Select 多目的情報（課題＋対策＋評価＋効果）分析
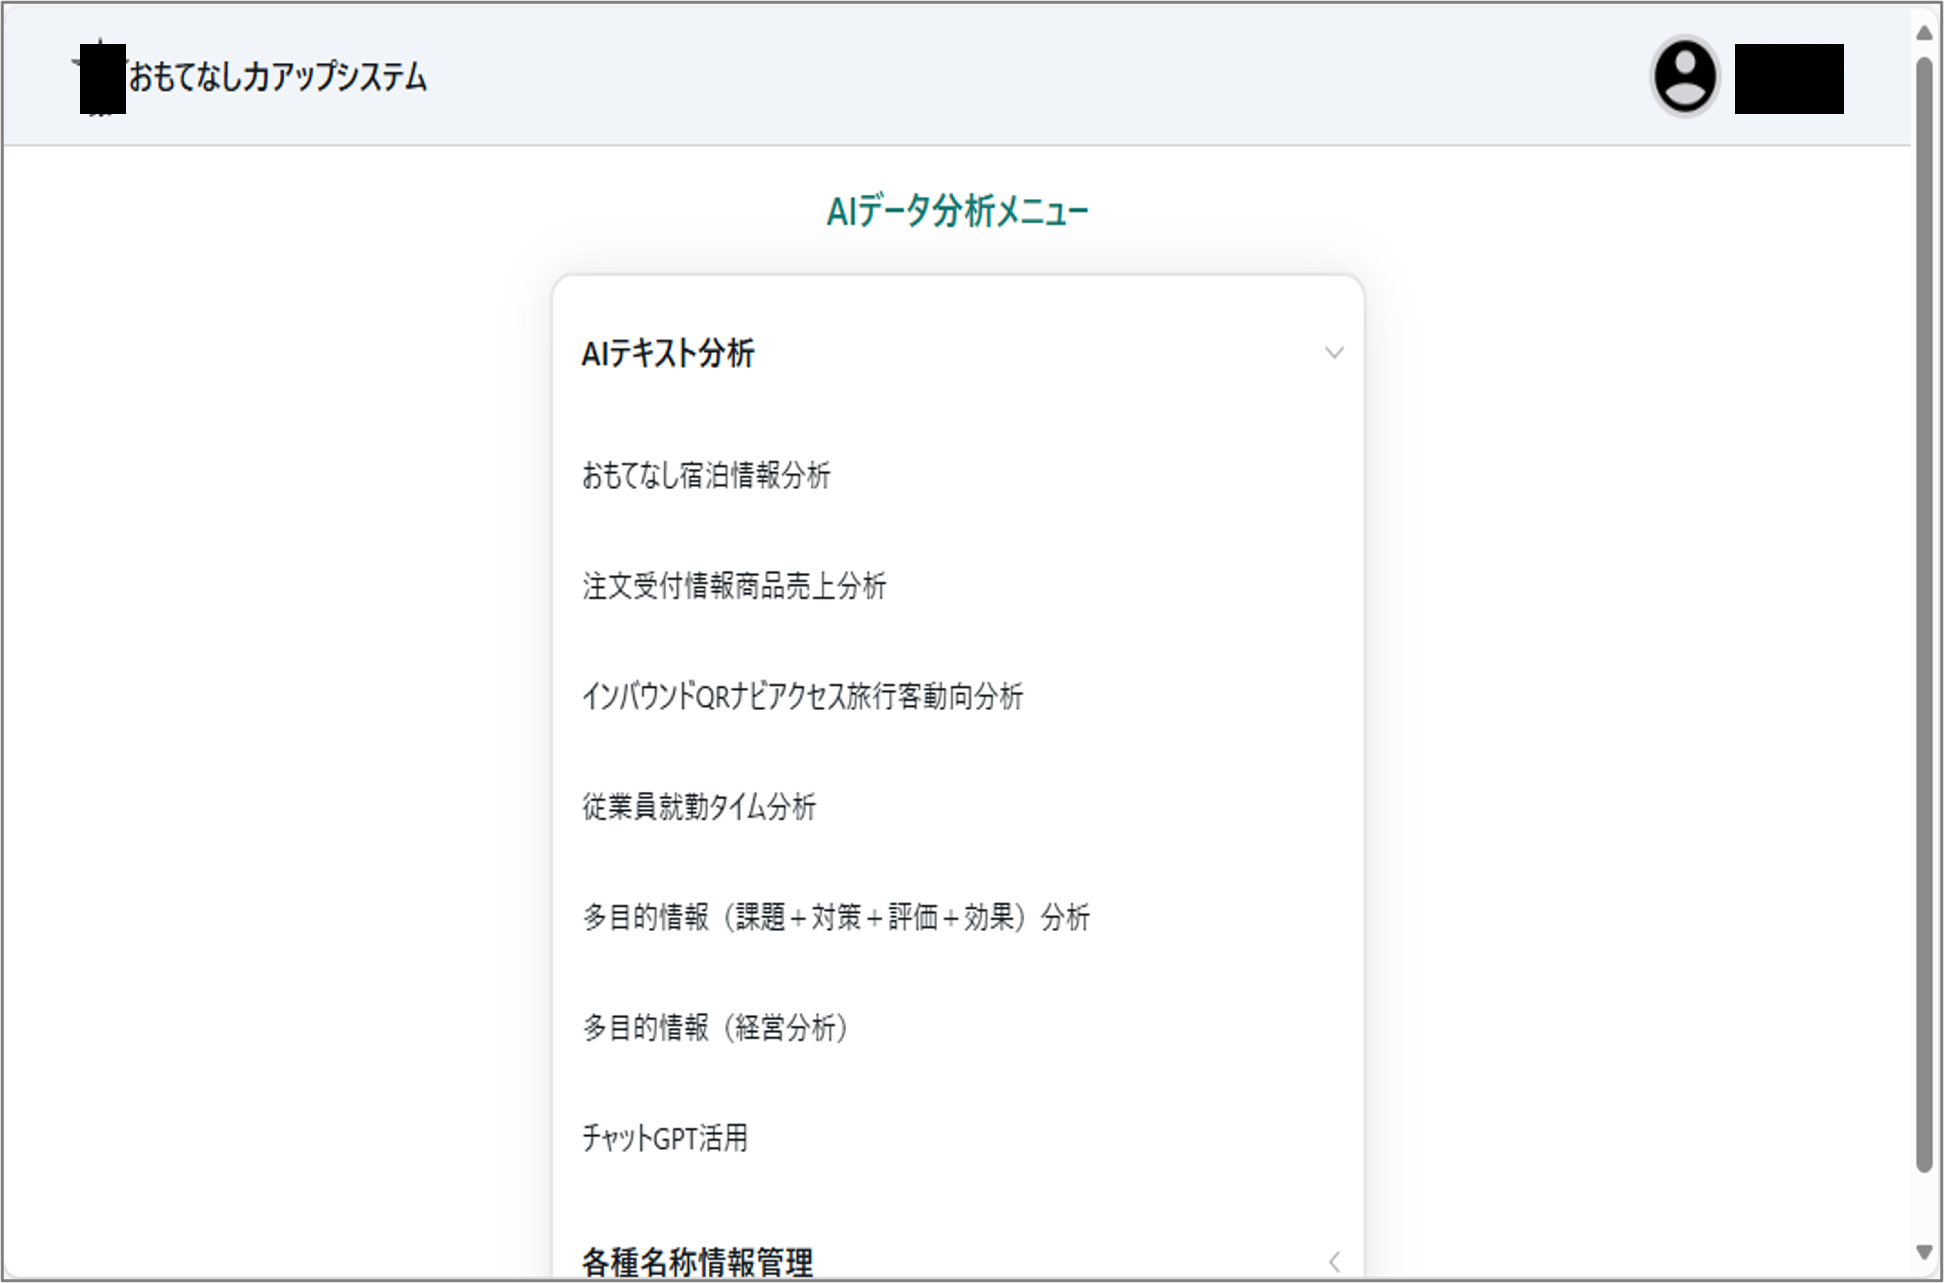The height and width of the screenshot is (1283, 1944). click(836, 917)
